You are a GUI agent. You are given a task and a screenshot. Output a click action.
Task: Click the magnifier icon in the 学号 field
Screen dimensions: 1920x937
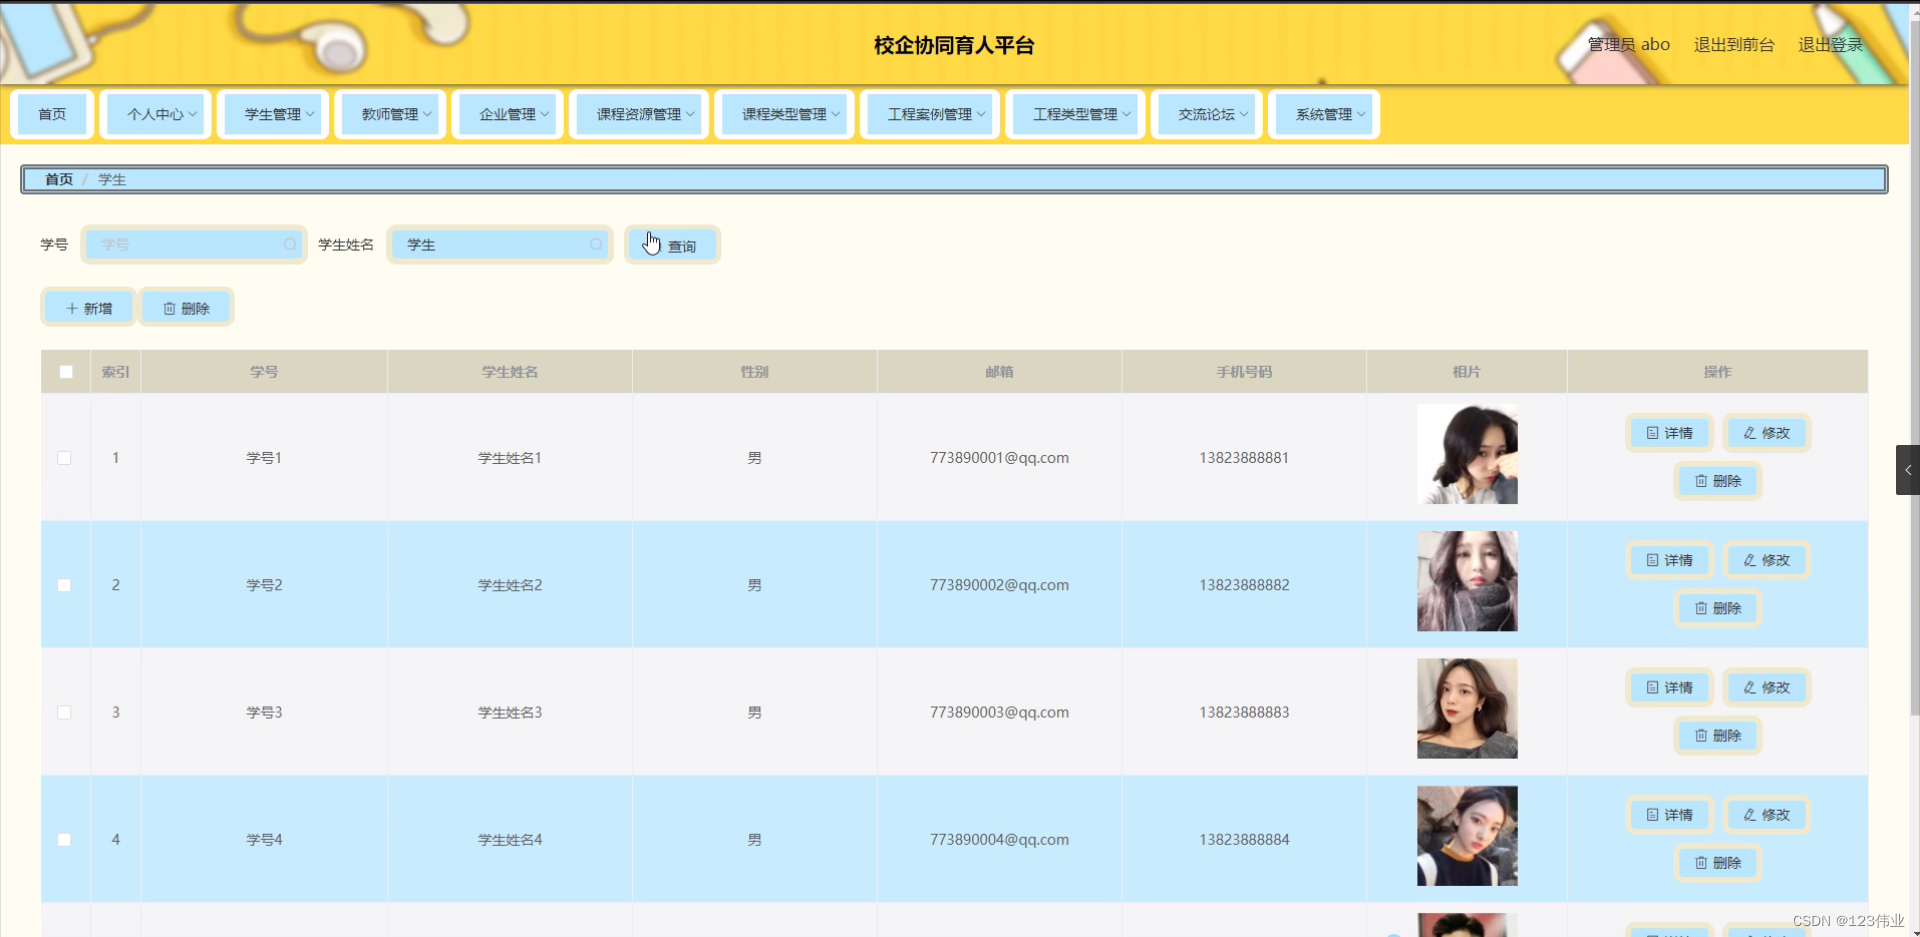click(x=289, y=244)
